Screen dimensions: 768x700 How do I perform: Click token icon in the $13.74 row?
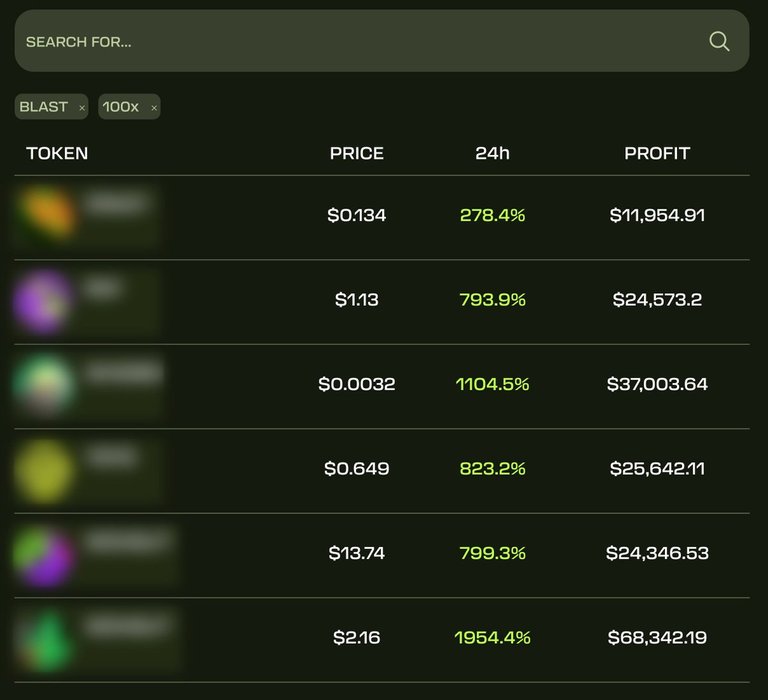(45, 553)
